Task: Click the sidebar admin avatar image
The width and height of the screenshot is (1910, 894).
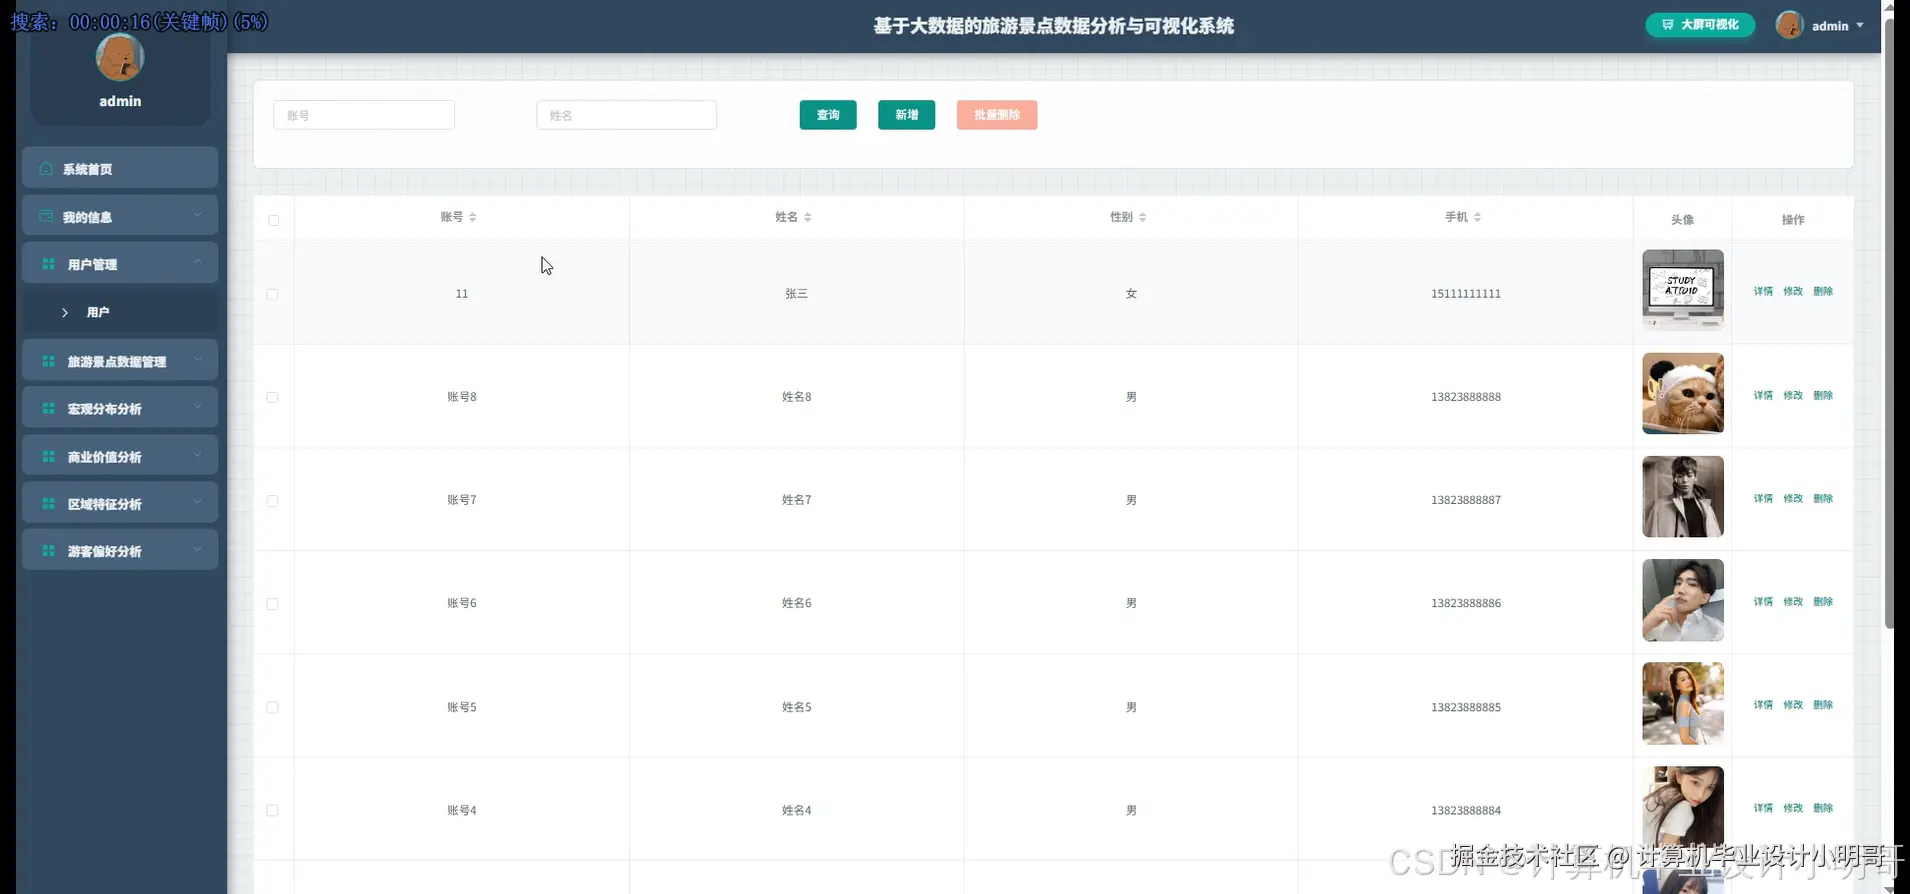Action: click(x=120, y=58)
